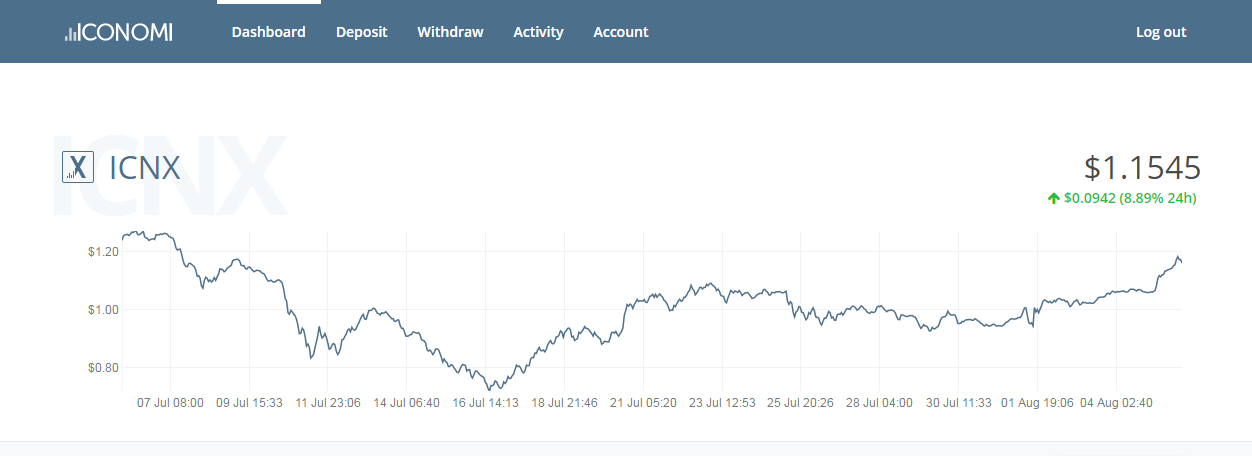The width and height of the screenshot is (1252, 456).
Task: Click the ICONOMI logo in header
Action: point(118,32)
